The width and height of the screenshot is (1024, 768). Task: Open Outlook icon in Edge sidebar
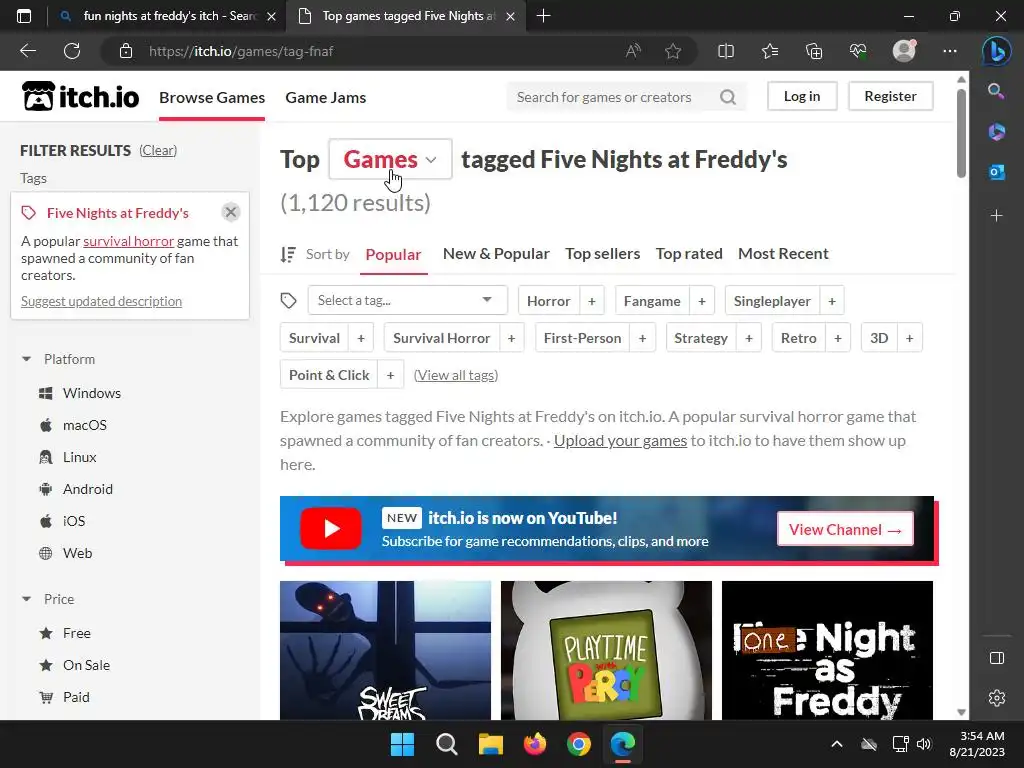click(997, 172)
